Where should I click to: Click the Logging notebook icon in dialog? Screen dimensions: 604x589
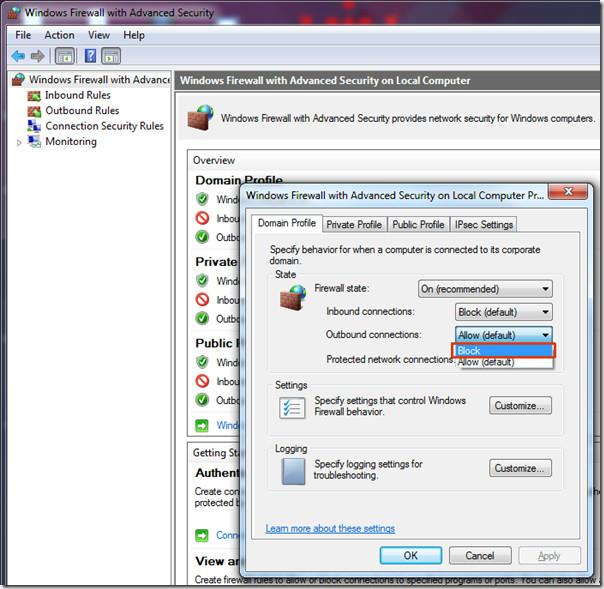[x=293, y=472]
